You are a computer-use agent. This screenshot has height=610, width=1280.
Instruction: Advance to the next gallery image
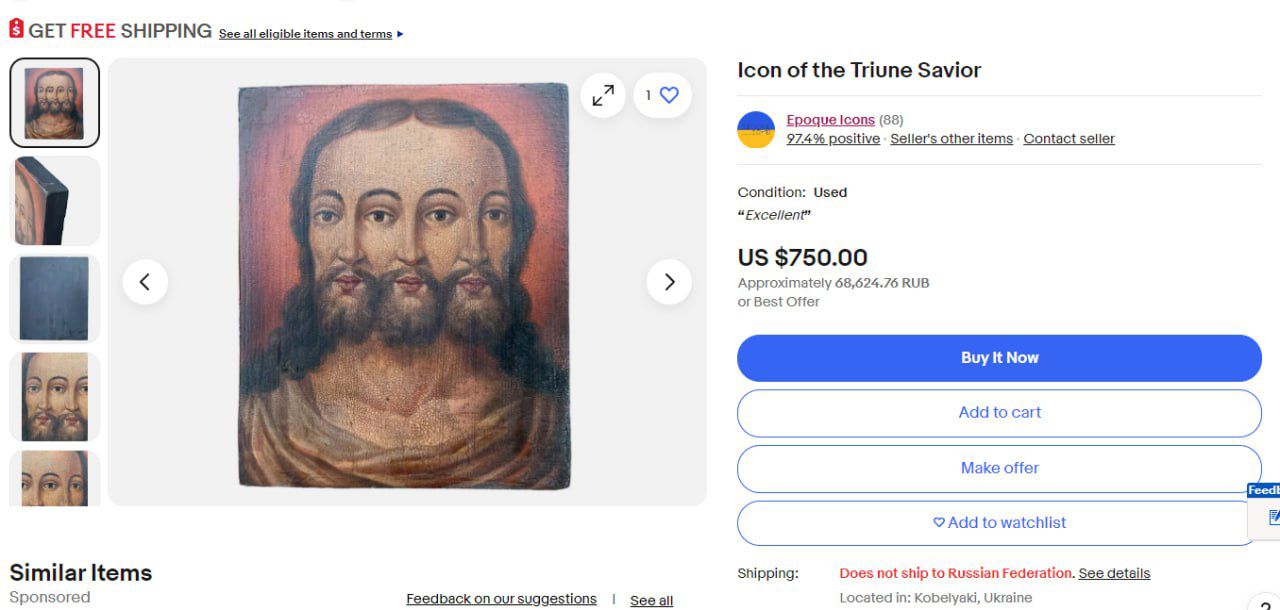669,282
